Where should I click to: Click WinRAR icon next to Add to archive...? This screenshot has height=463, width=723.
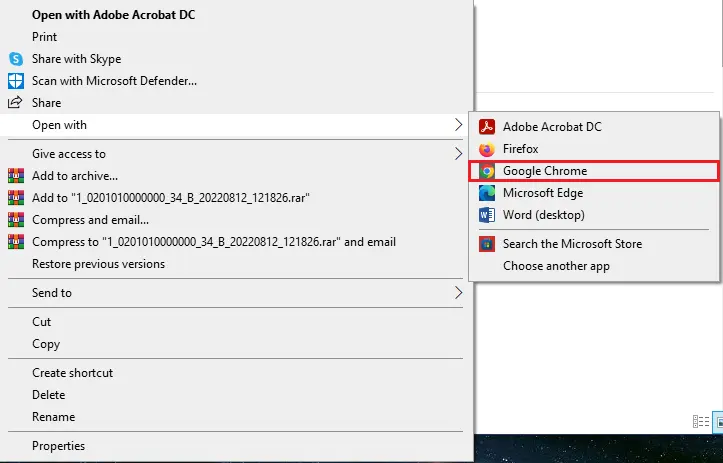click(x=16, y=176)
